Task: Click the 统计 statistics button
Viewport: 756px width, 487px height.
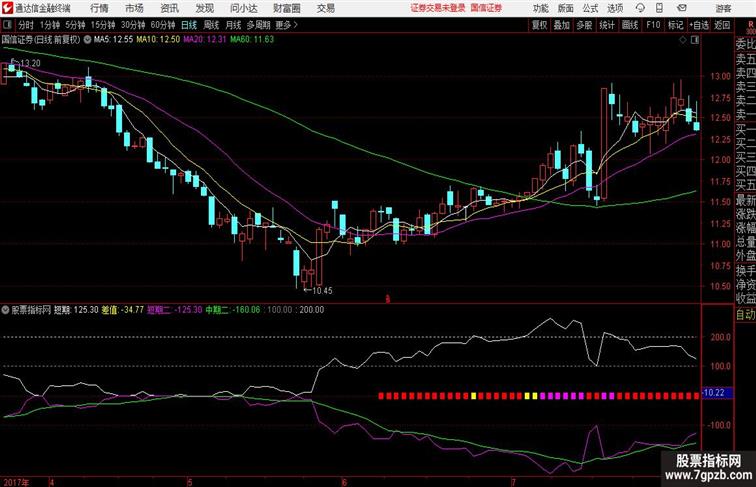Action: click(x=607, y=25)
